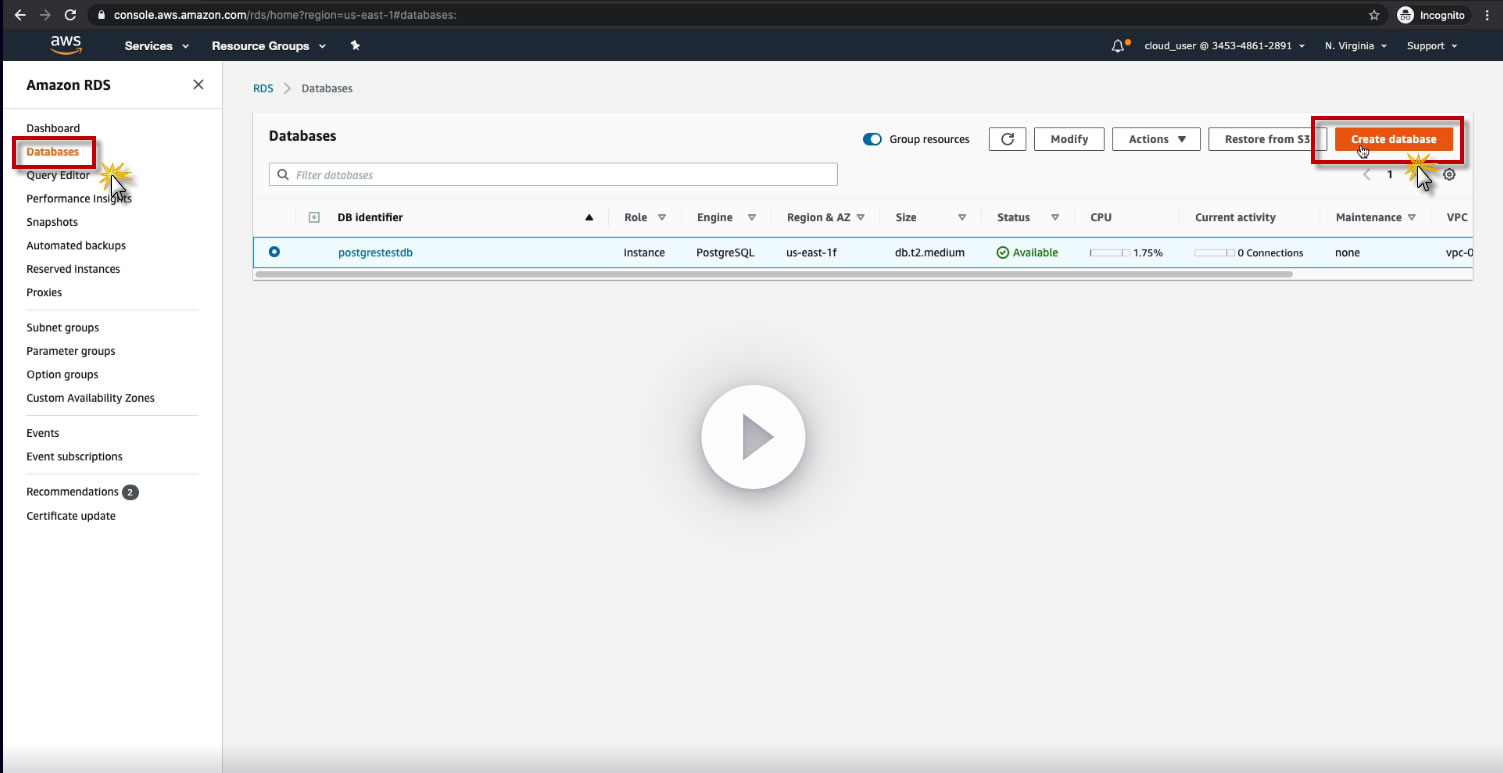1503x773 pixels.
Task: Open Recommendations in the sidebar
Action: [73, 492]
